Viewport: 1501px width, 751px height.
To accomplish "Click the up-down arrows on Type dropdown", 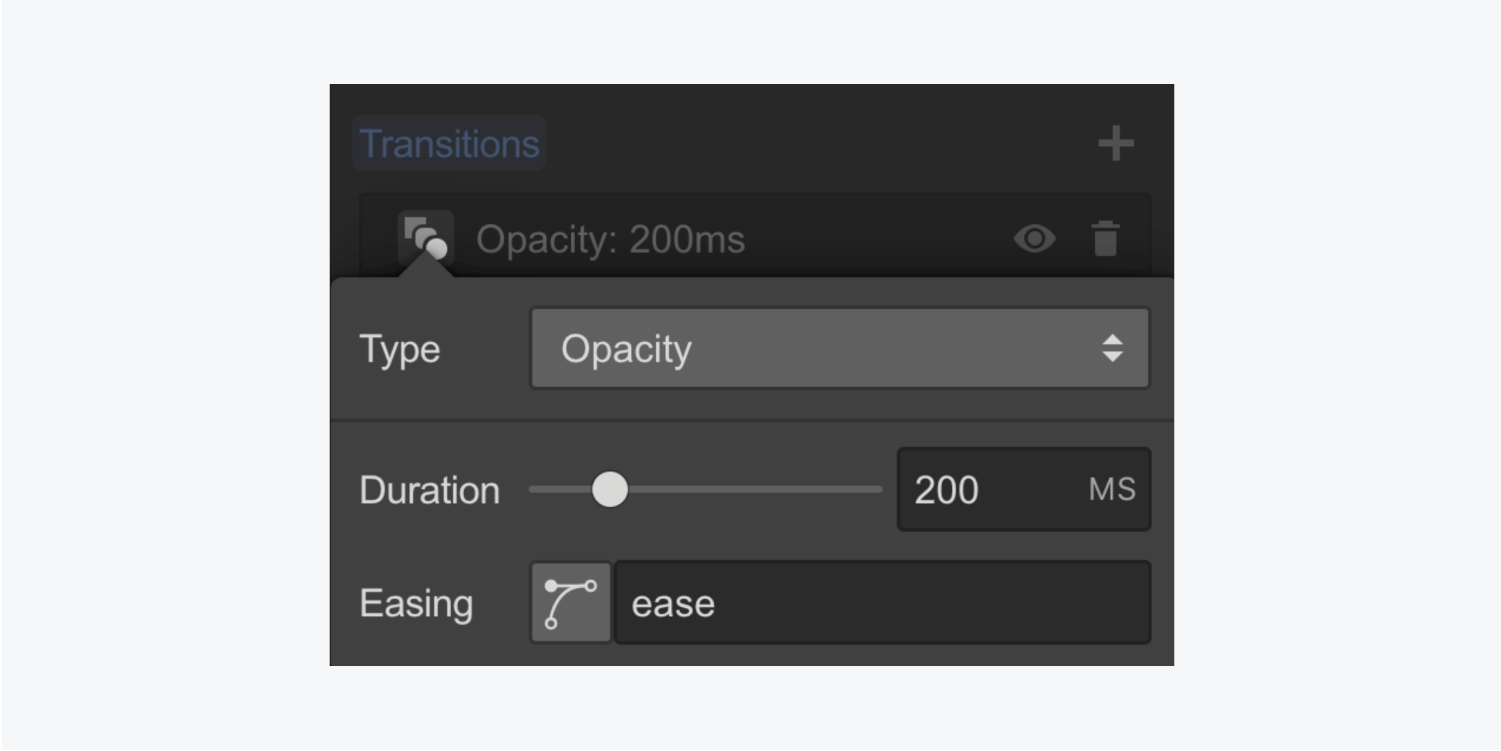I will click(1112, 349).
